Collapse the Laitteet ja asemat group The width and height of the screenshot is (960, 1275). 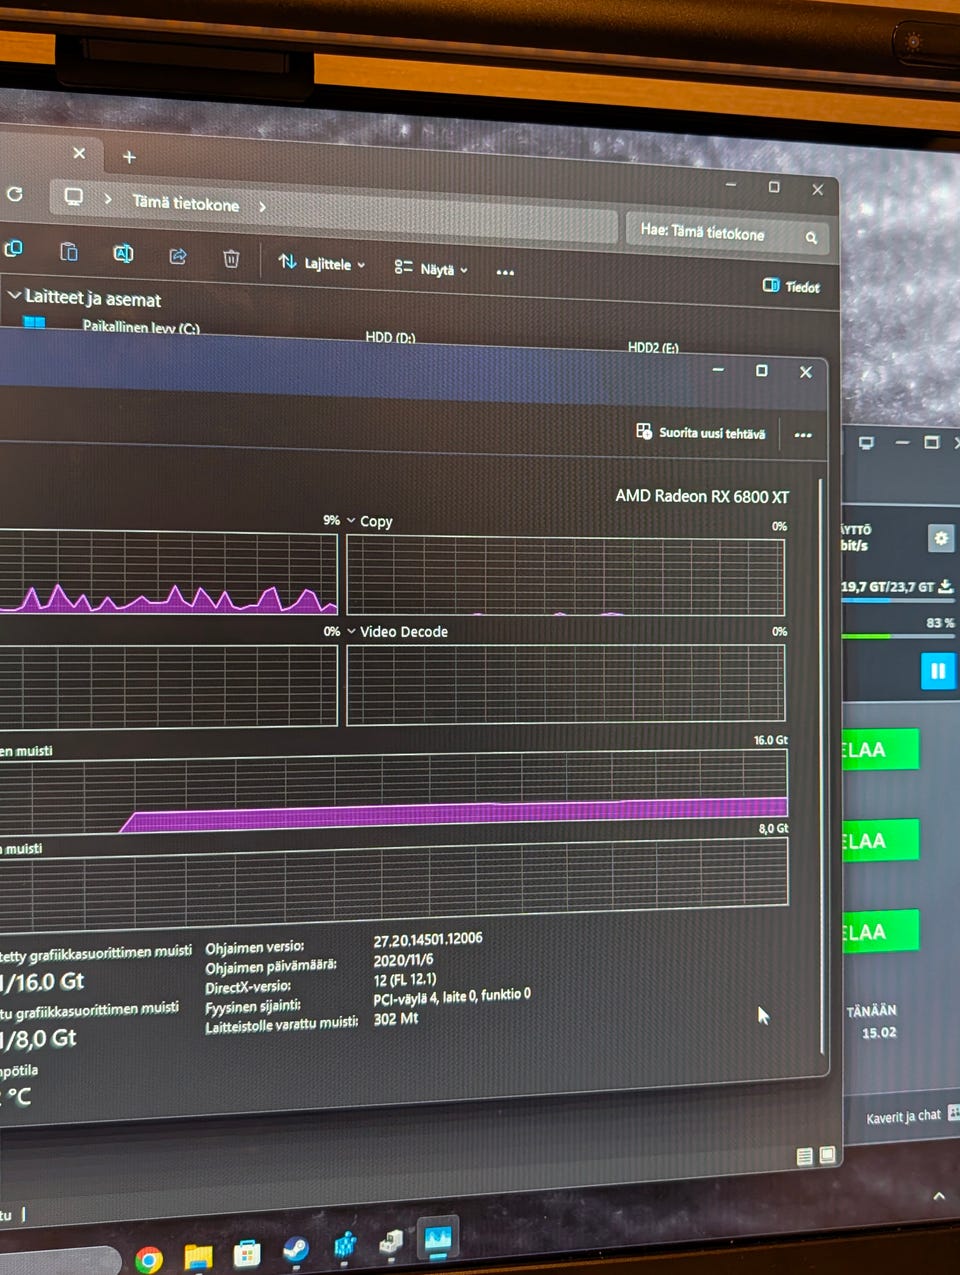point(14,295)
